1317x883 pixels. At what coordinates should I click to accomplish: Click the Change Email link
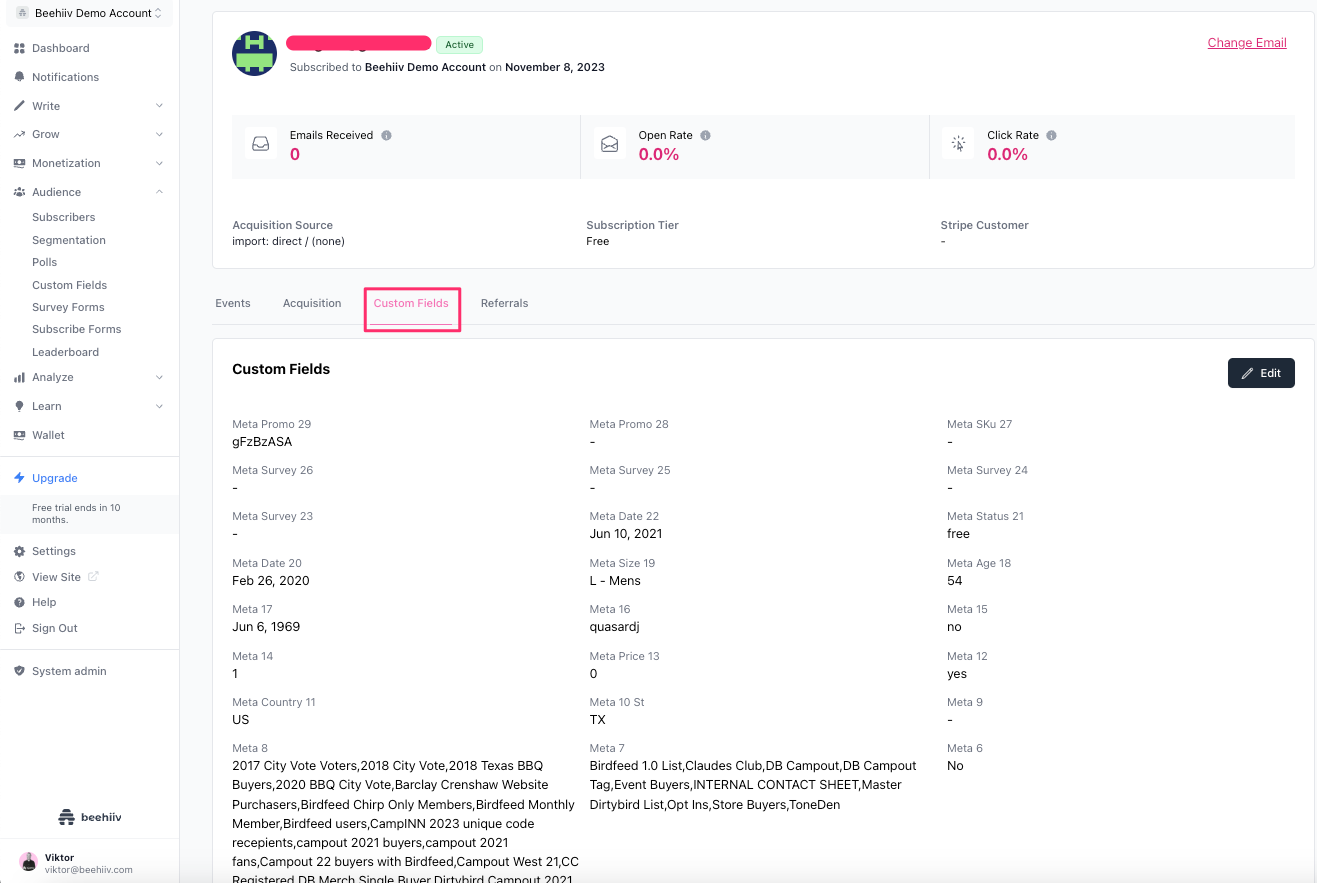tap(1247, 43)
